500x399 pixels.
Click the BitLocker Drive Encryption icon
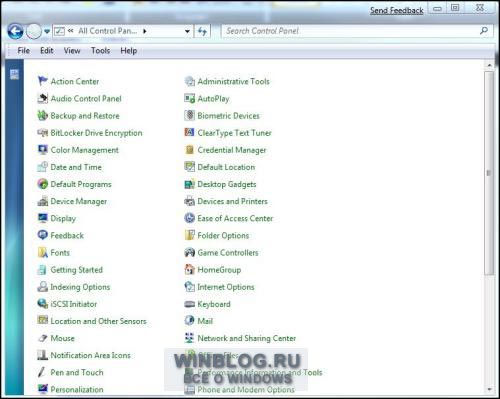pos(43,133)
